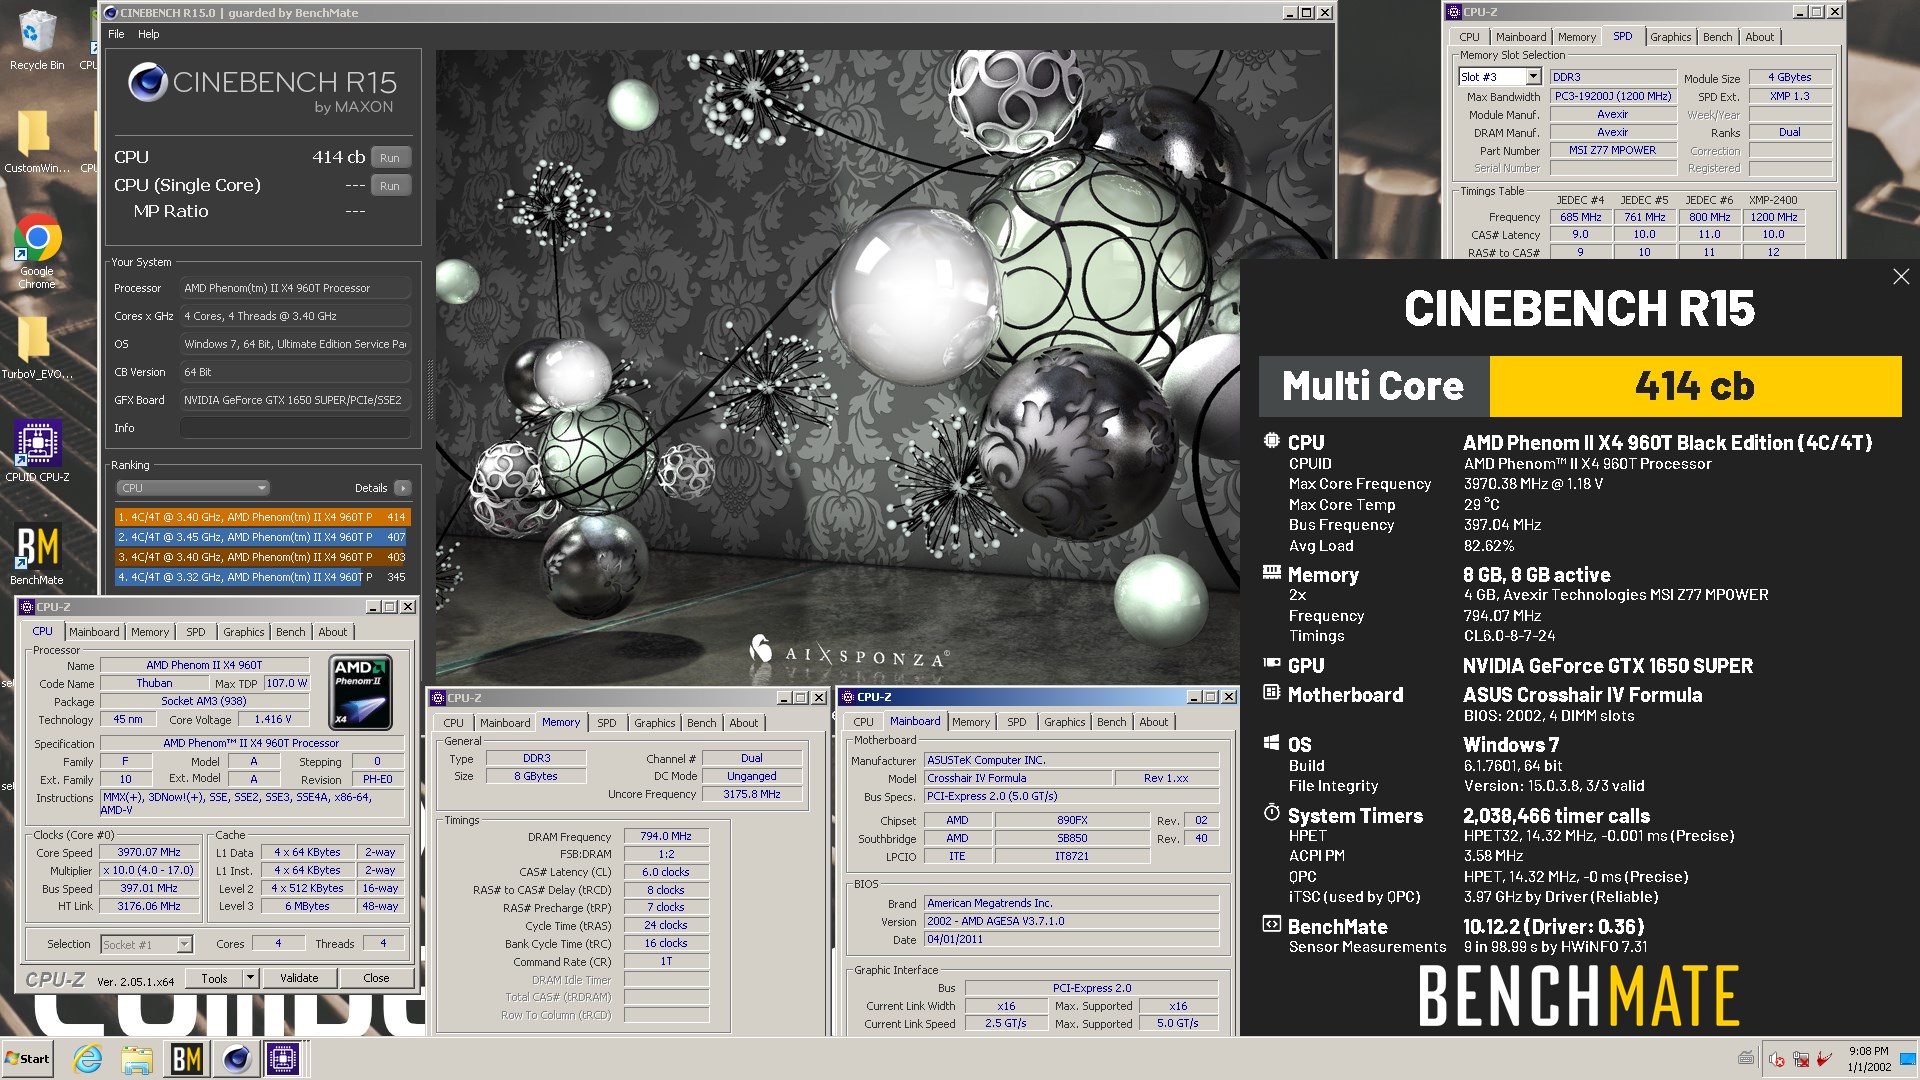
Task: Select ranking entry scoring 407
Action: [x=262, y=537]
